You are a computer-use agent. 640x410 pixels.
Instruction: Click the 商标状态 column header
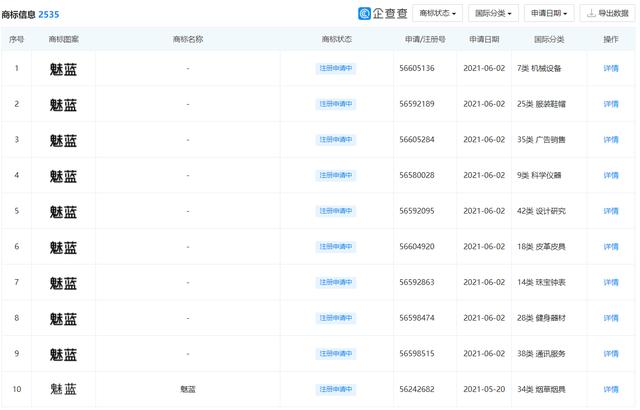337,39
